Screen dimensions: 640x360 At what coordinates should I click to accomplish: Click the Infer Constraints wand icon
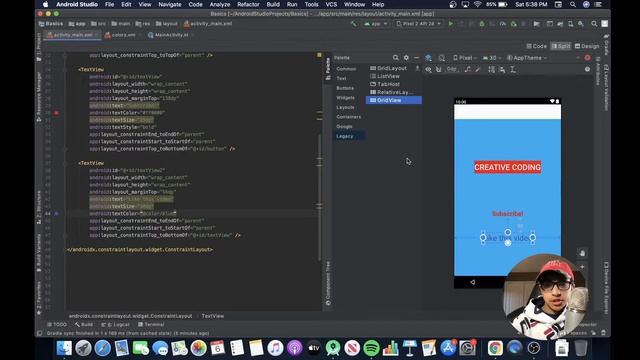pyautogui.click(x=478, y=69)
